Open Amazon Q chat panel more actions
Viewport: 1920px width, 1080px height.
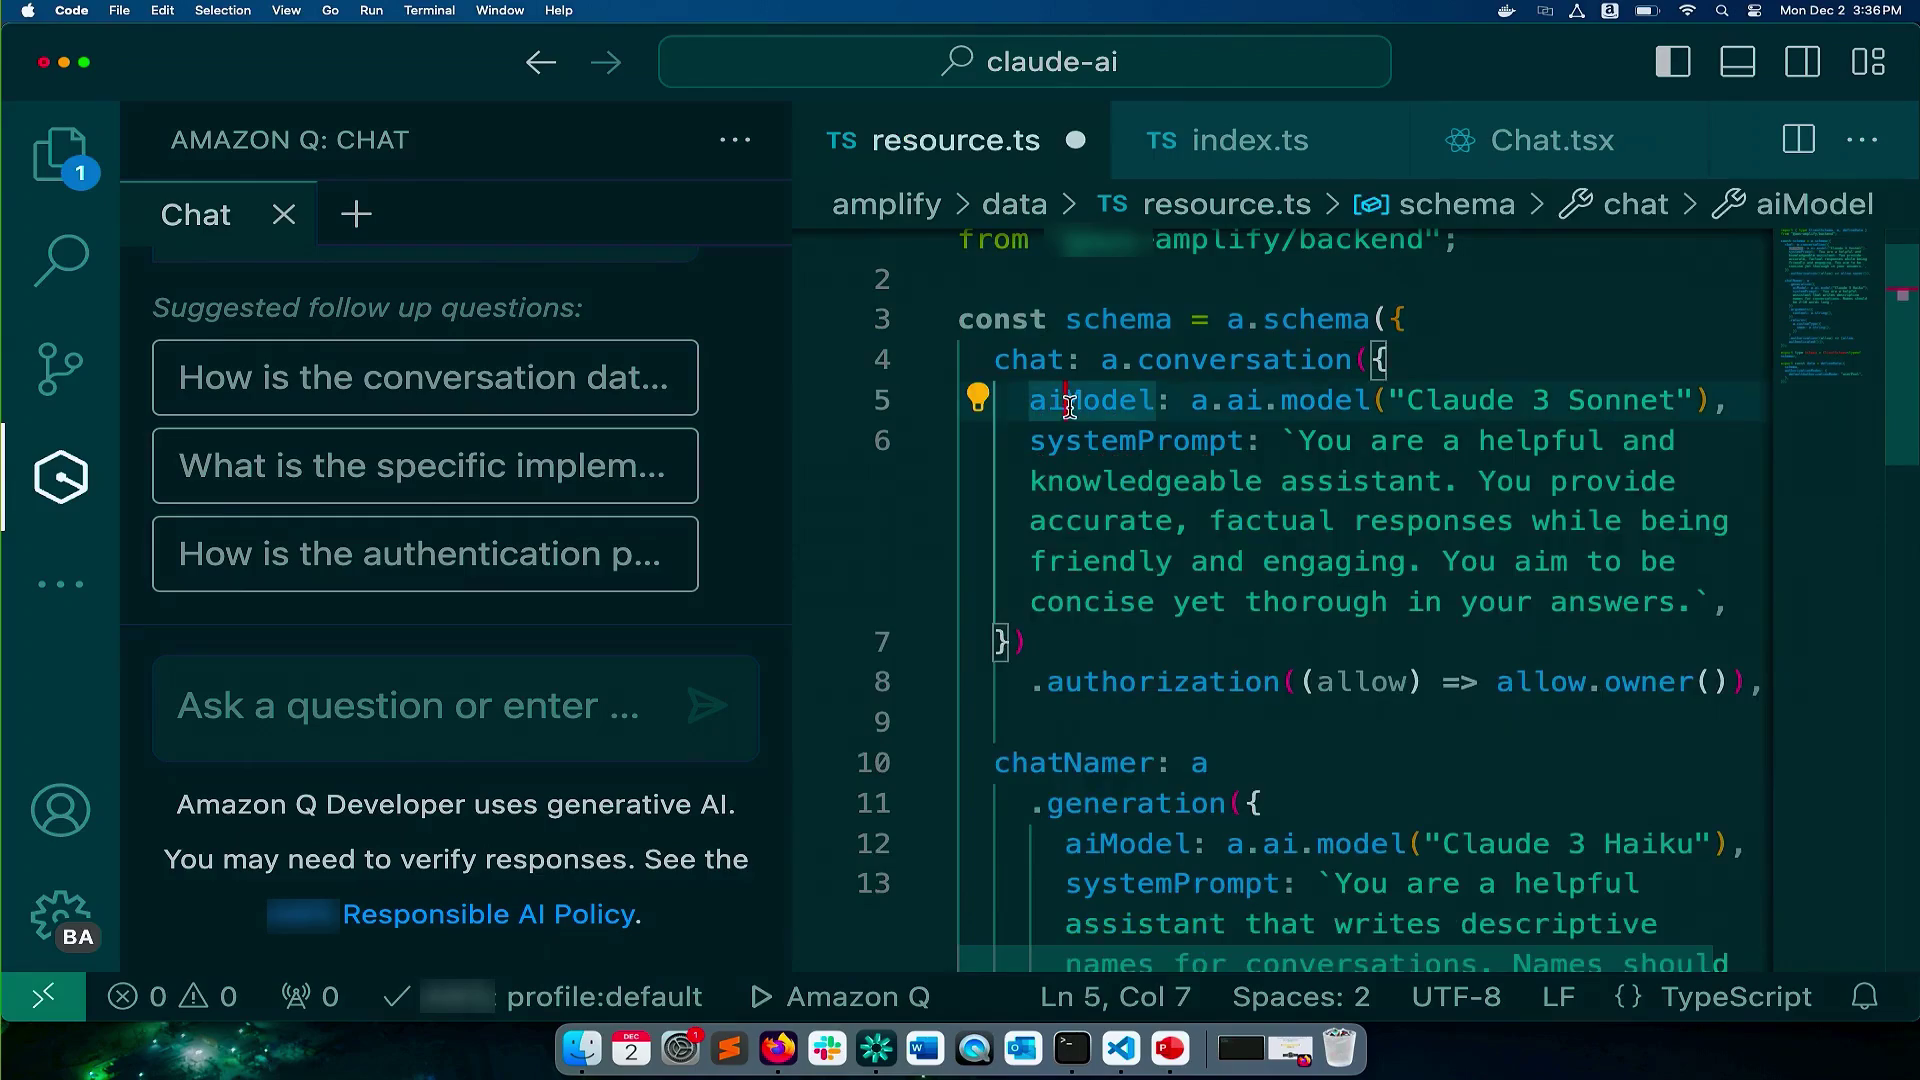point(735,140)
